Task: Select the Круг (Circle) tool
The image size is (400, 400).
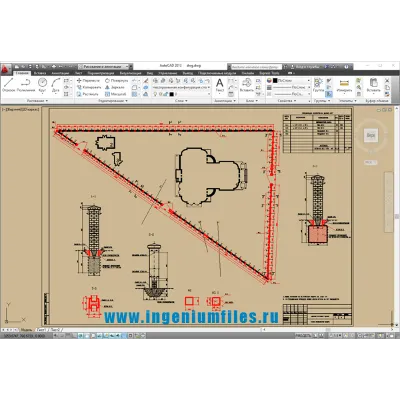Action: coord(42,85)
